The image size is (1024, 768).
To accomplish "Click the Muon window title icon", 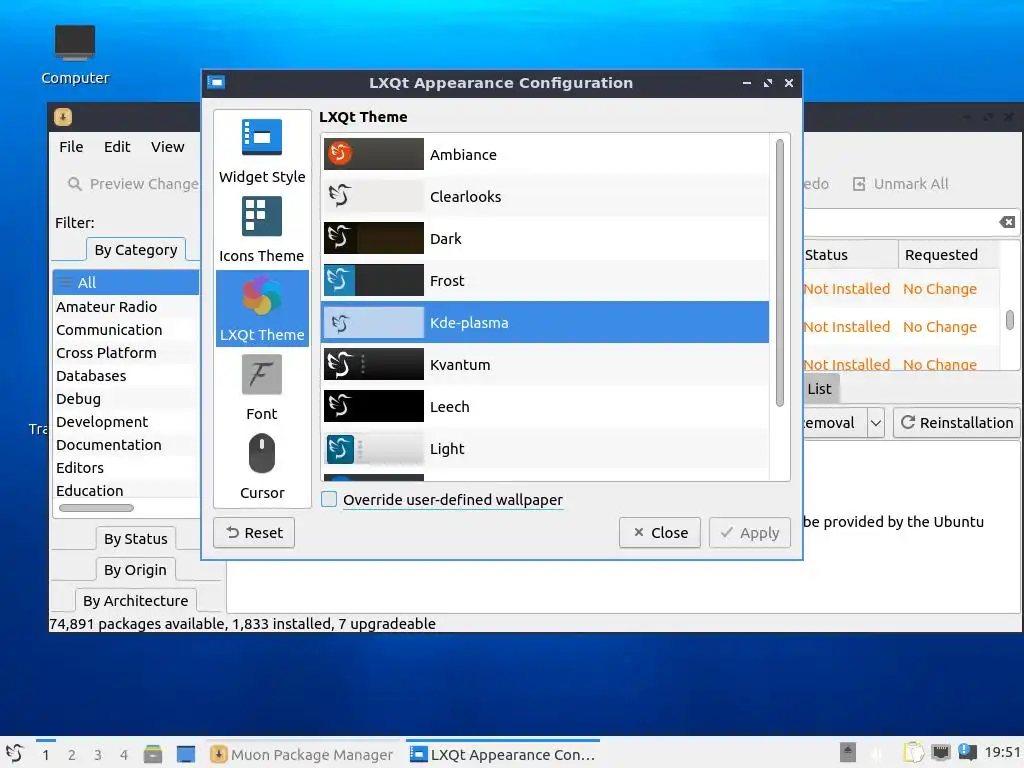I will coord(63,117).
